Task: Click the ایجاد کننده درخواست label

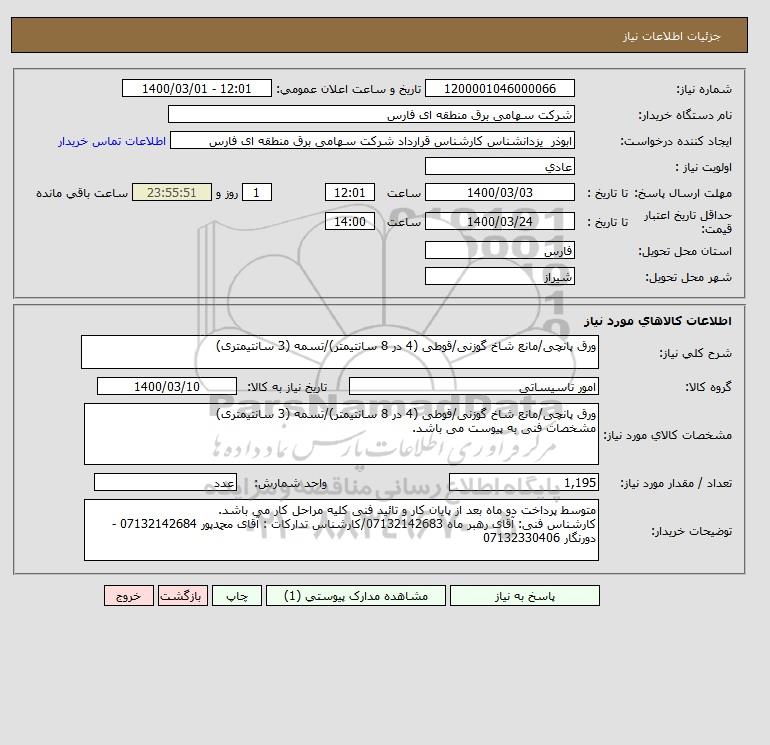Action: coord(676,141)
